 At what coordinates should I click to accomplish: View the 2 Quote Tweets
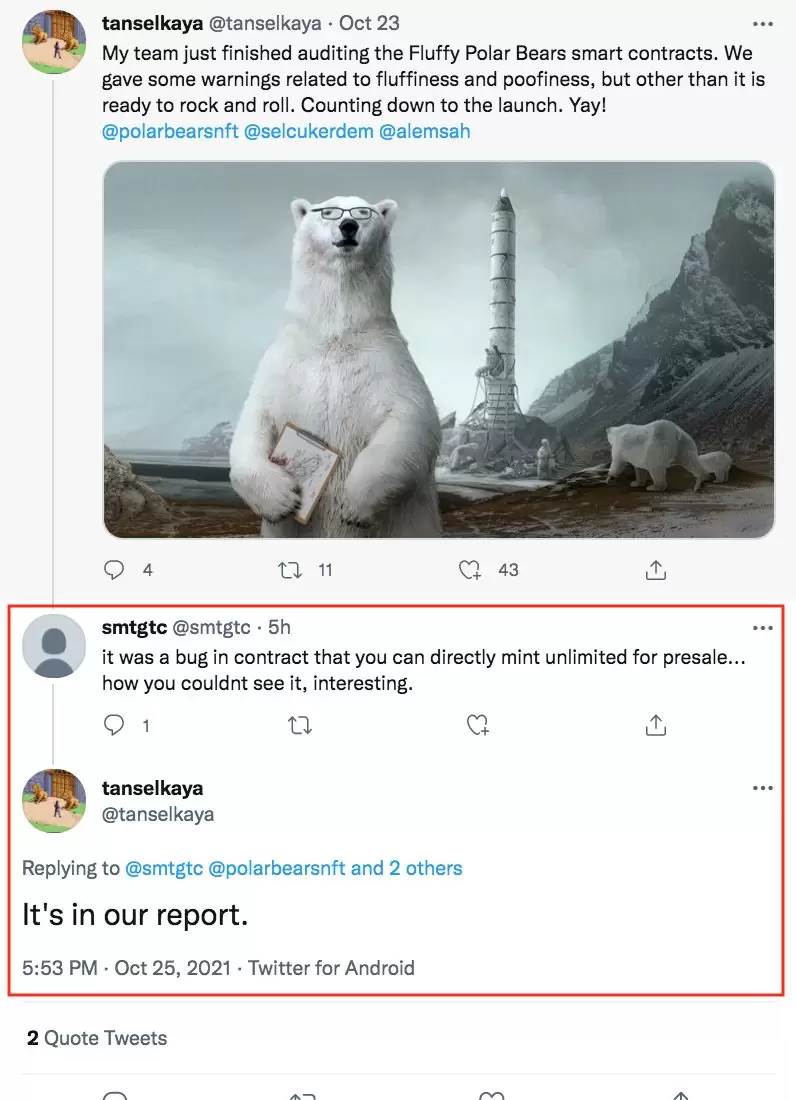click(97, 1038)
